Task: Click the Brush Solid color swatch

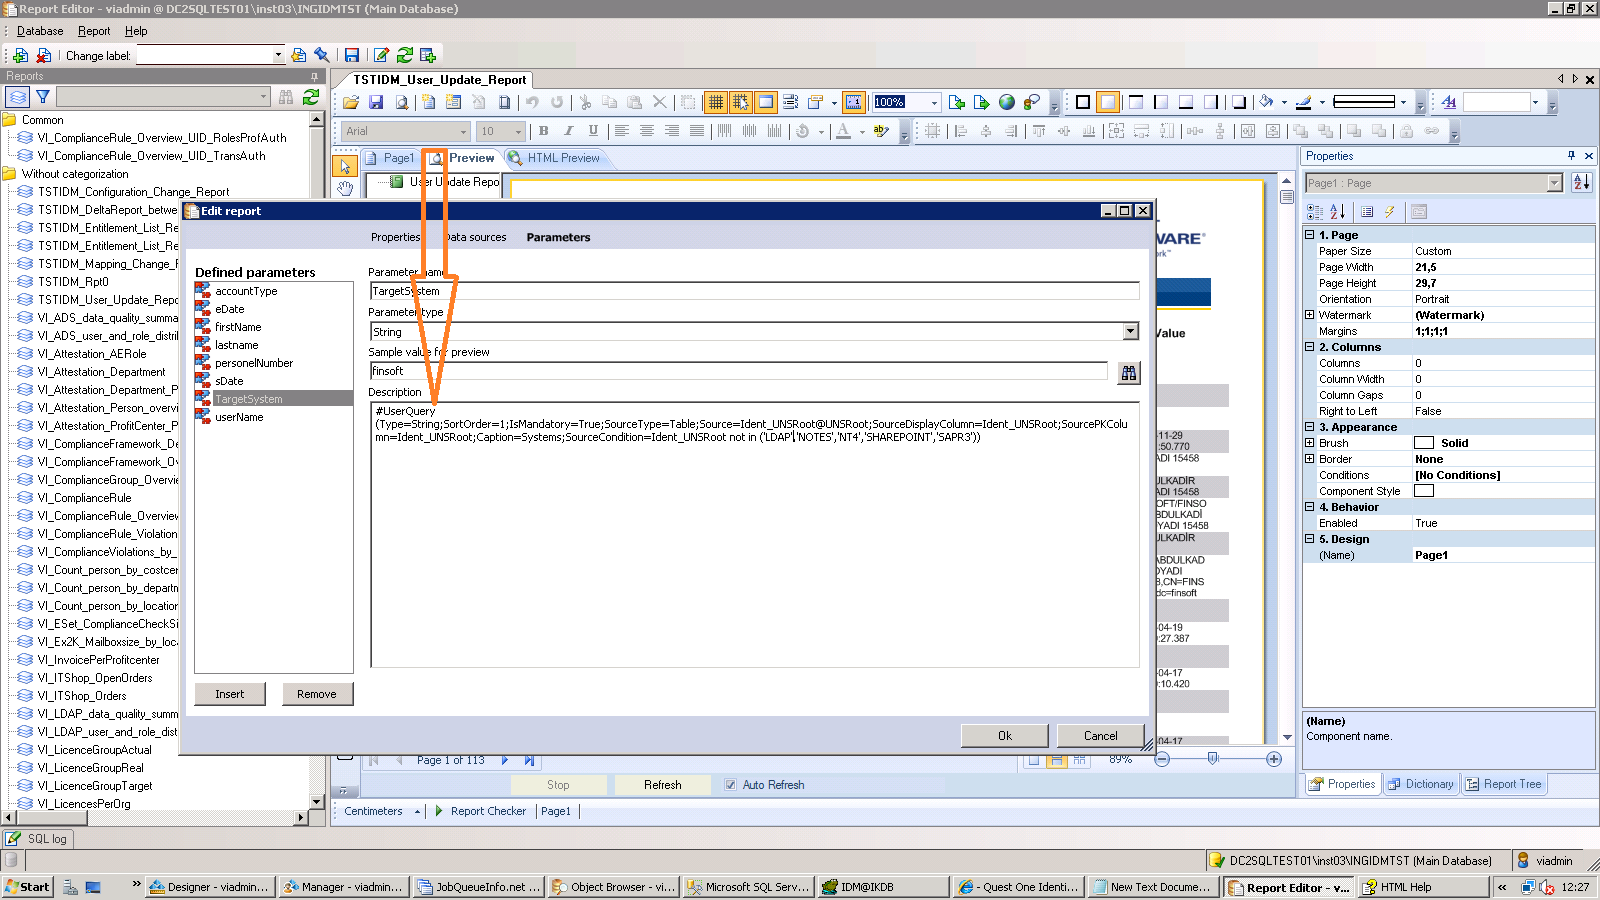Action: point(1424,443)
